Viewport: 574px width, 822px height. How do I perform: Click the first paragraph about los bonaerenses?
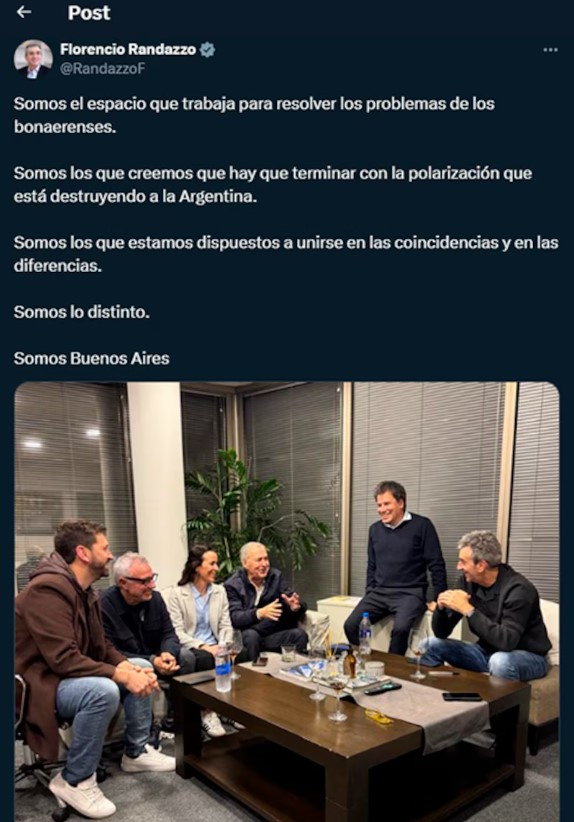pos(254,115)
